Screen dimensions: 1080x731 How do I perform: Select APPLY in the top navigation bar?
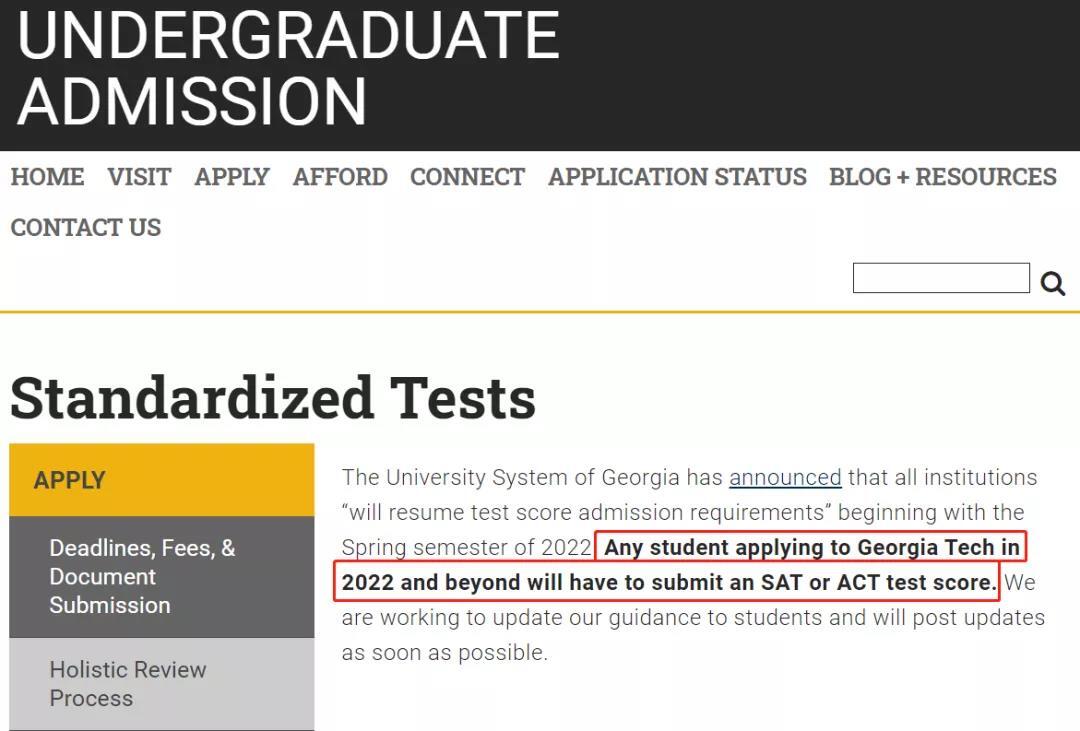[x=232, y=177]
